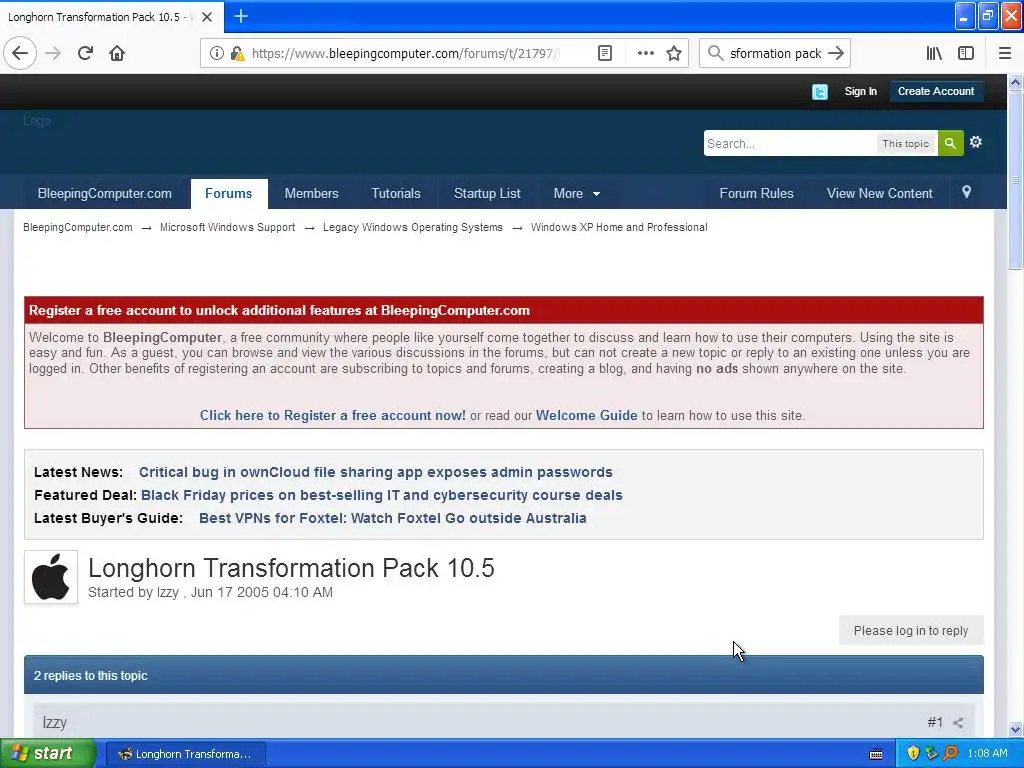This screenshot has width=1024, height=768.
Task: Click the page scrollbar down arrow
Action: pyautogui.click(x=1016, y=729)
